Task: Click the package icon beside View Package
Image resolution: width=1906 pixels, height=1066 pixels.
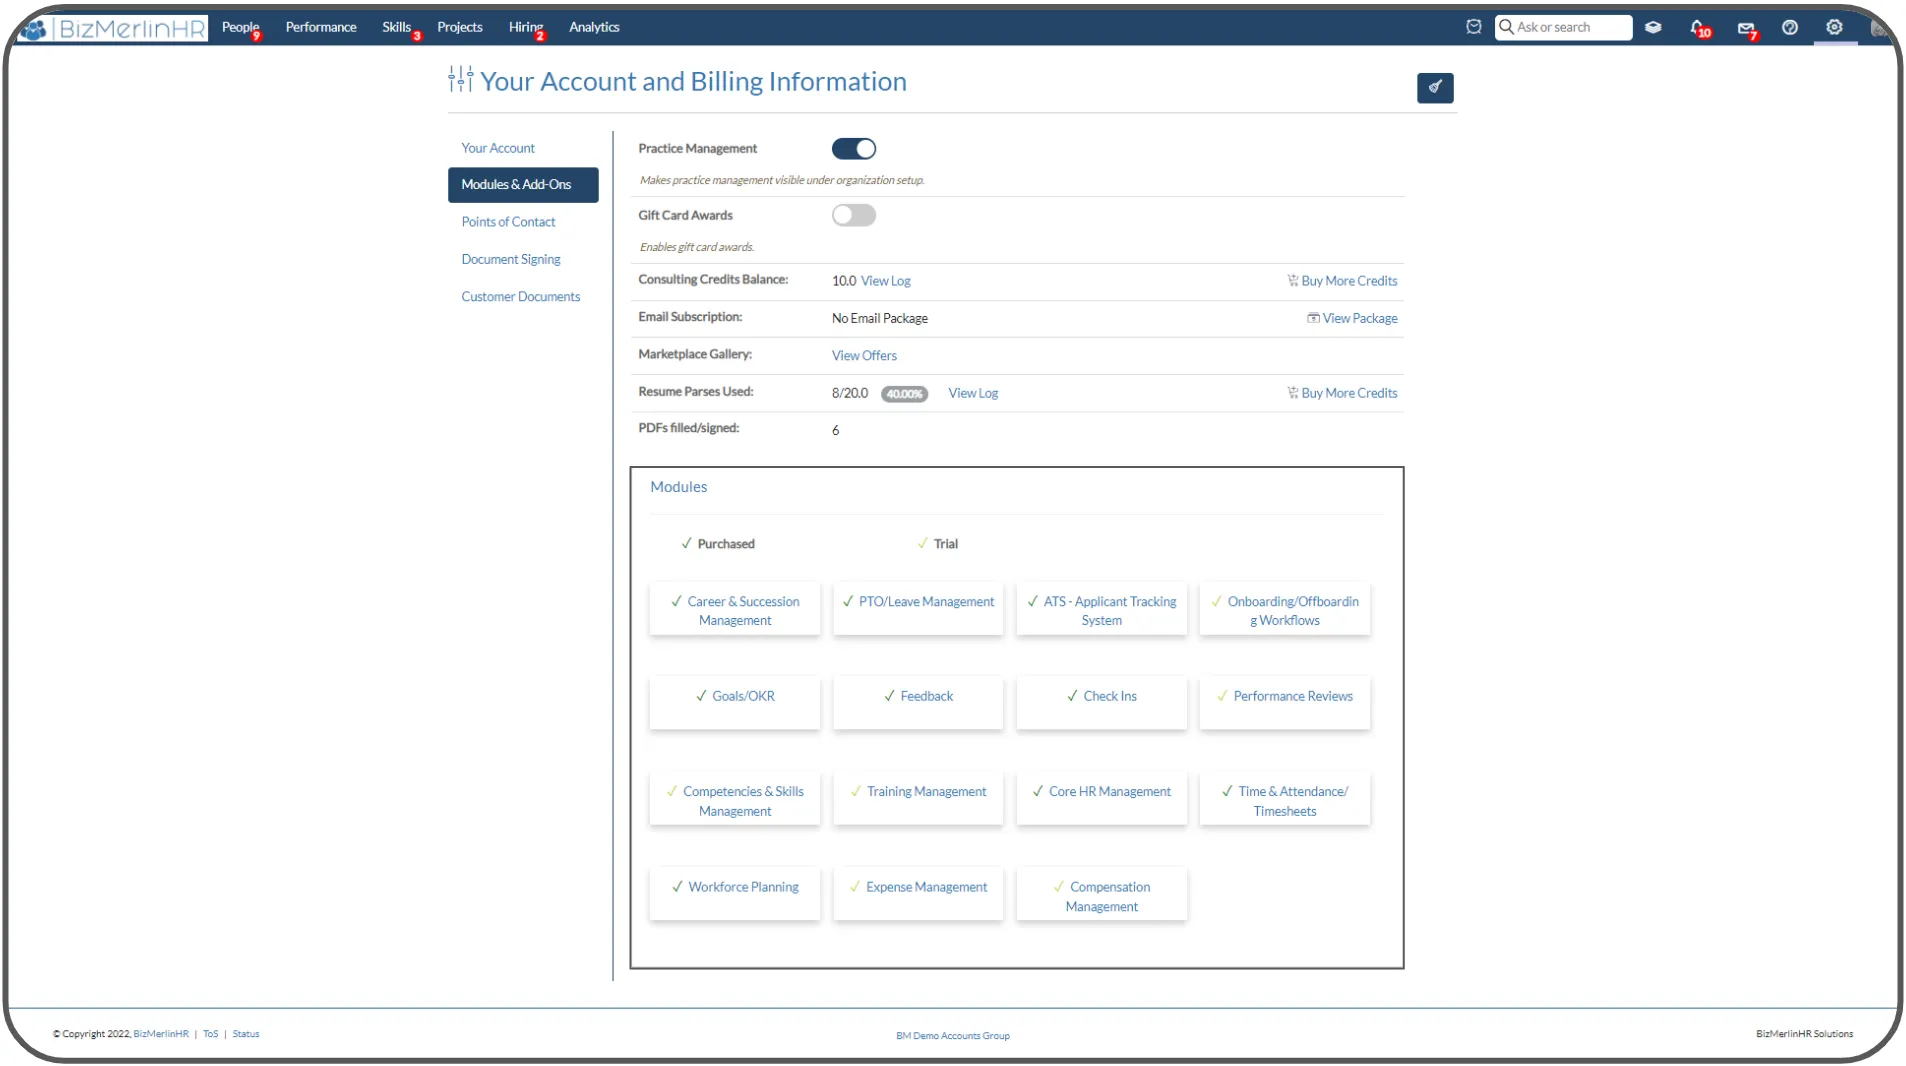Action: 1313,318
